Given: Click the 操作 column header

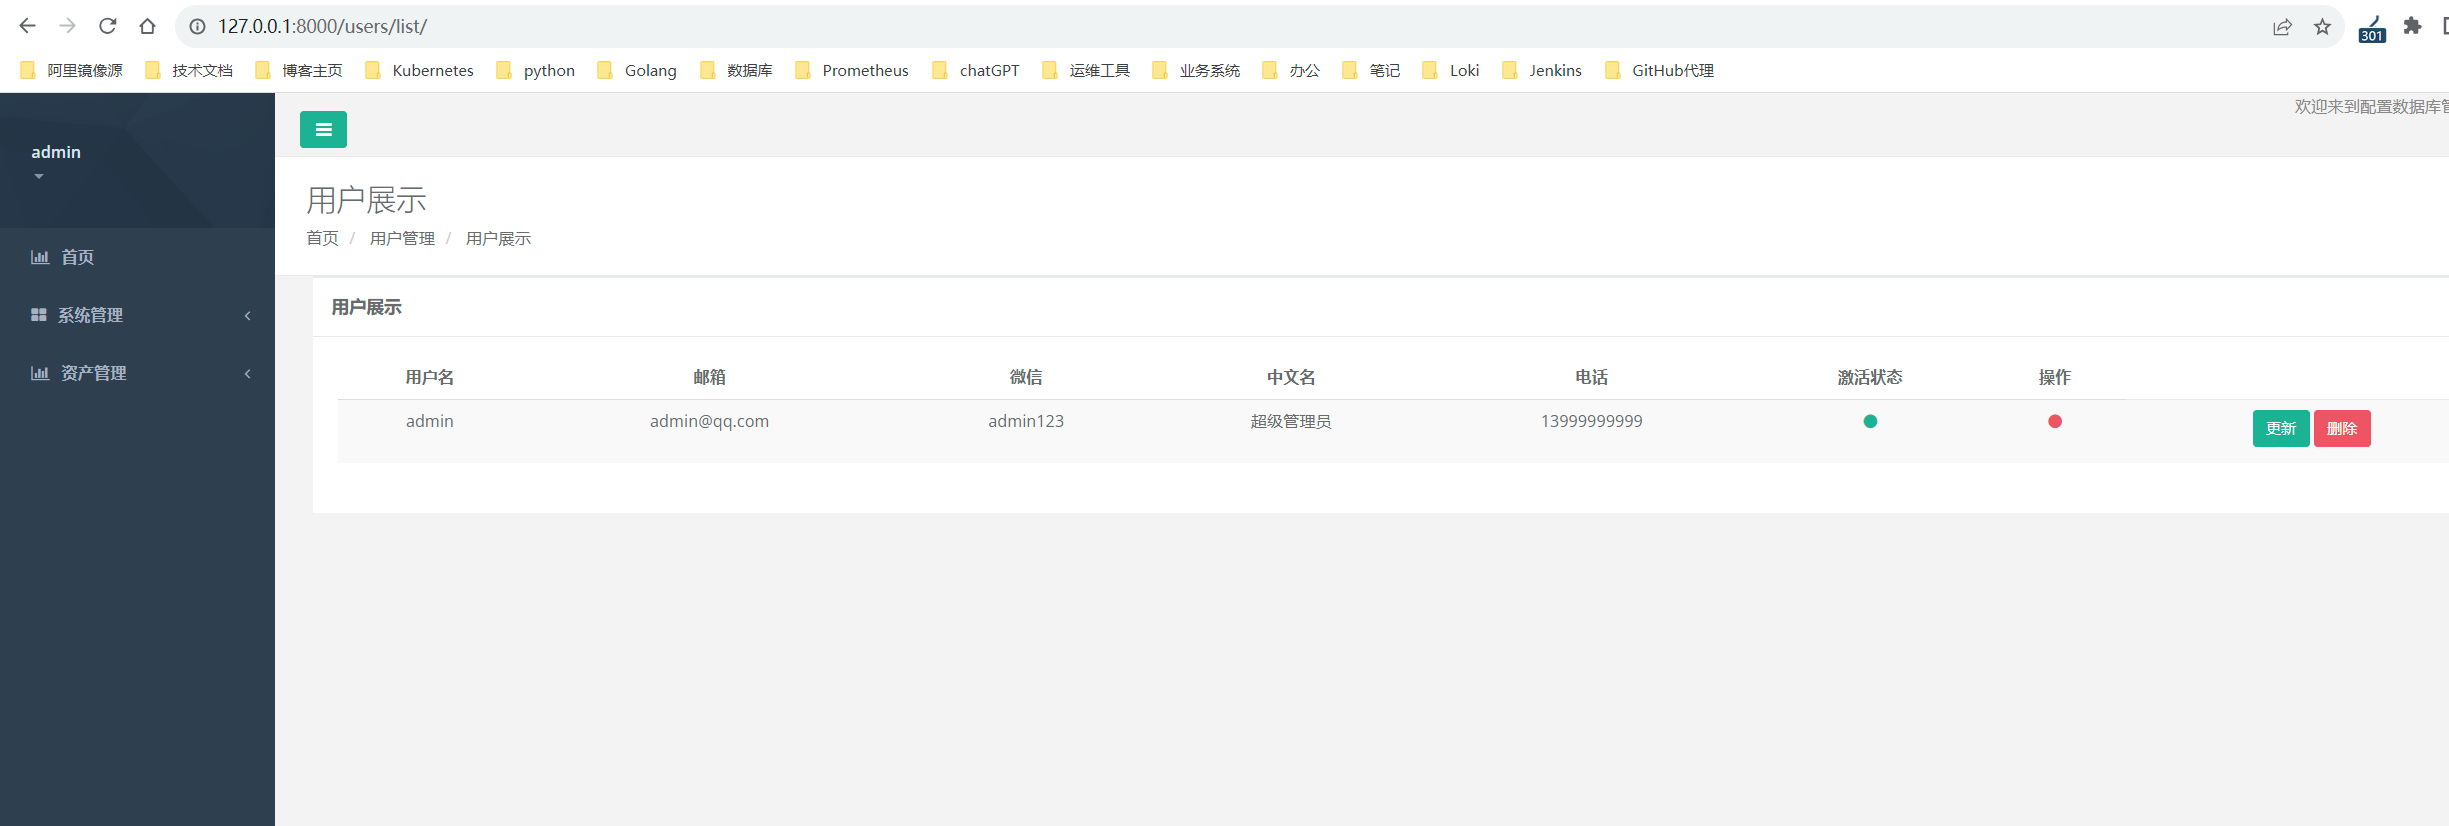Looking at the screenshot, I should [x=2055, y=377].
